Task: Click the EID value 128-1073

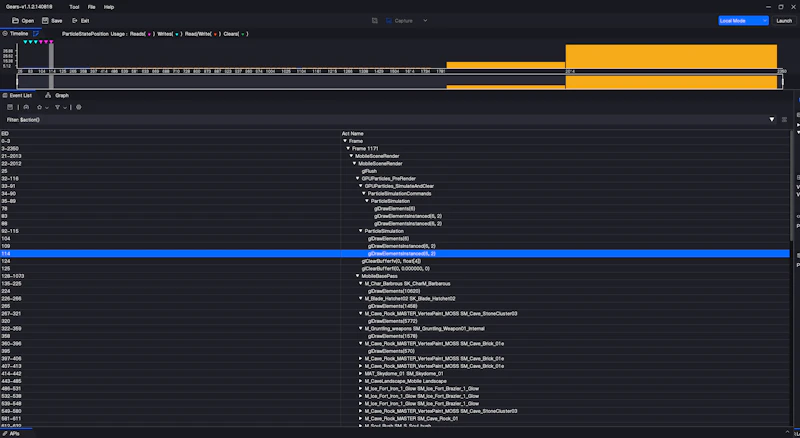Action: [x=13, y=276]
